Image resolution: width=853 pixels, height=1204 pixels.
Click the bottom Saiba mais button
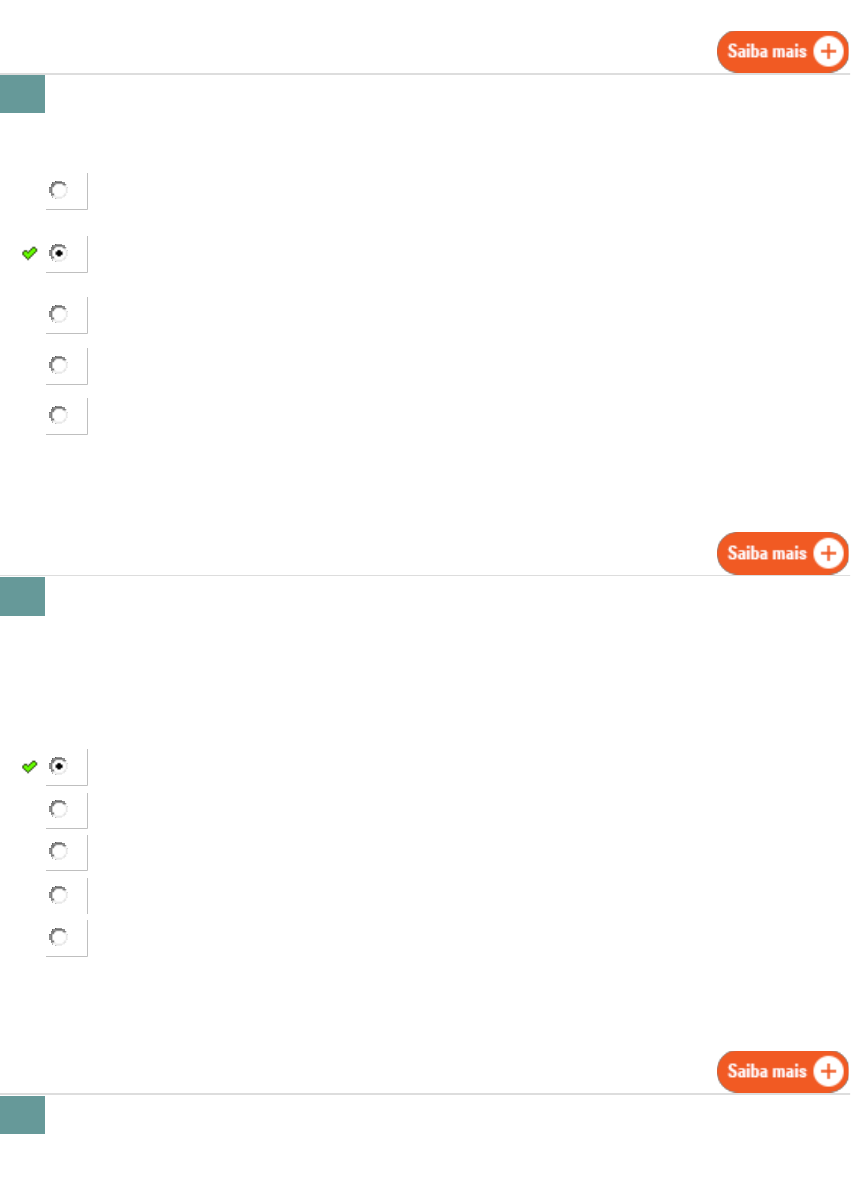click(782, 1072)
